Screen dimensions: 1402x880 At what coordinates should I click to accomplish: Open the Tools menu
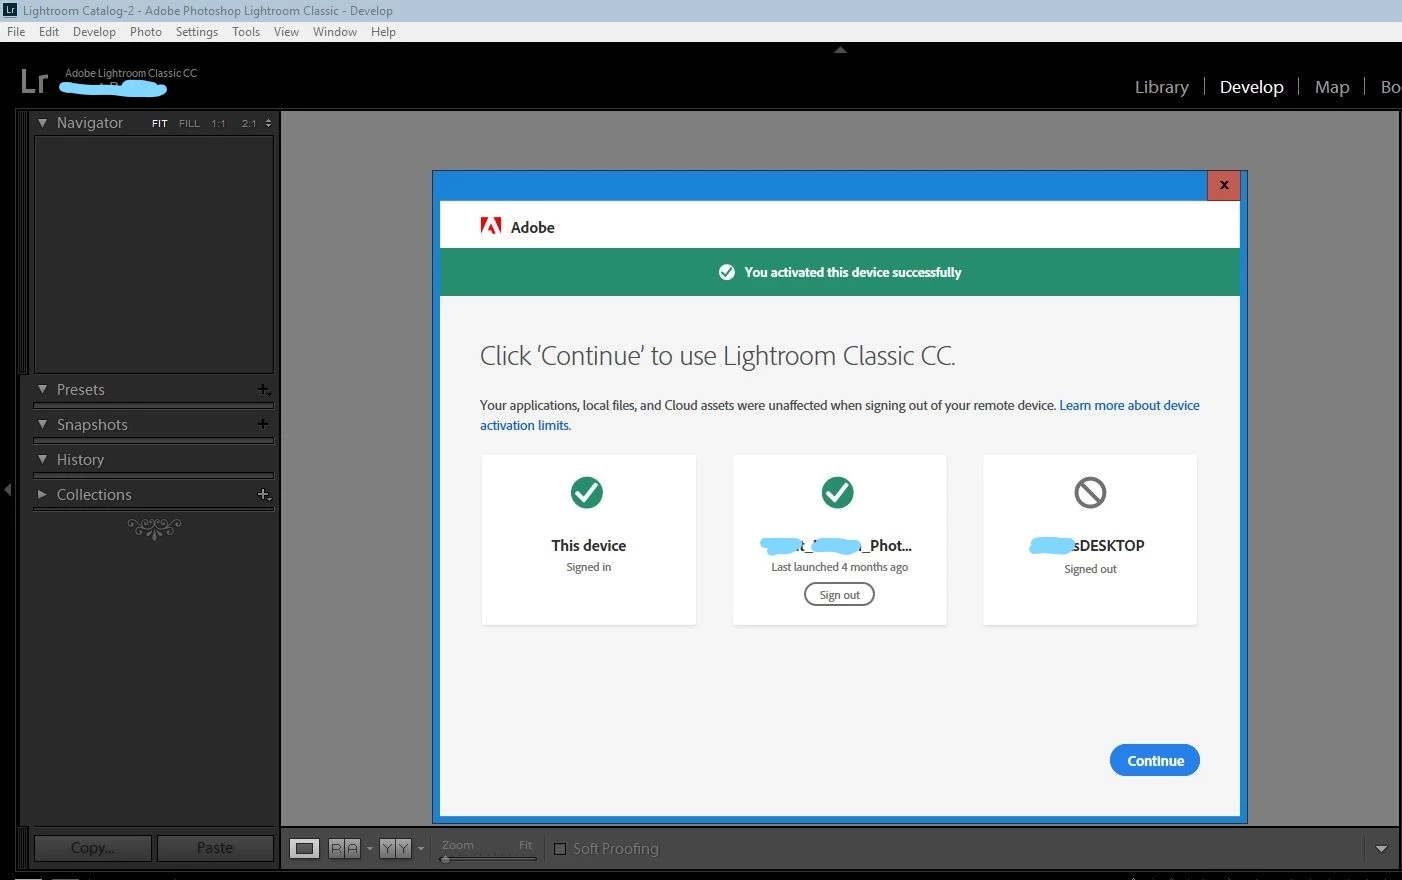[246, 32]
